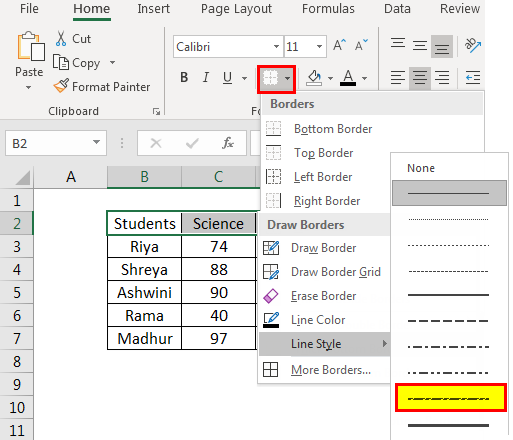Select the thin solid line style

(449, 193)
